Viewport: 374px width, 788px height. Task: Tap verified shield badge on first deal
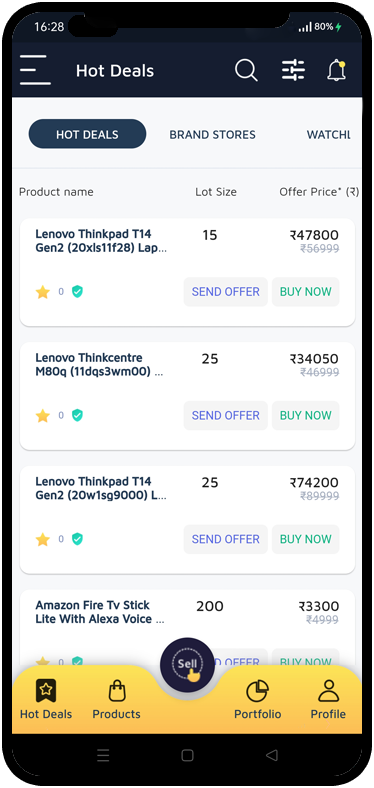[77, 291]
